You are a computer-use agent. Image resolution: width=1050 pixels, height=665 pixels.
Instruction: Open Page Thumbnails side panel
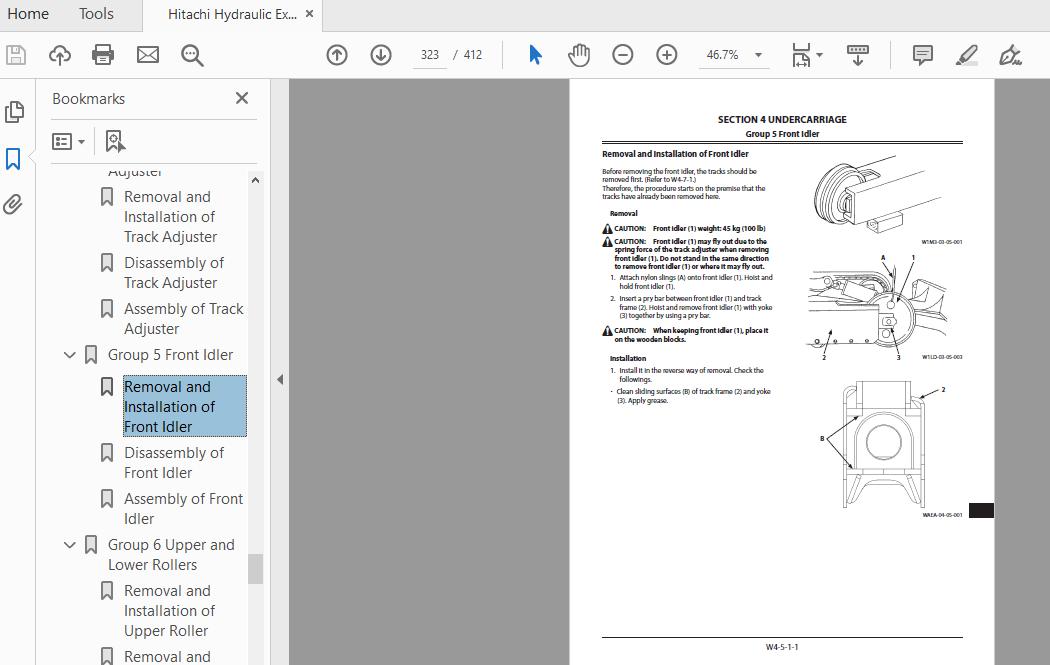click(14, 112)
